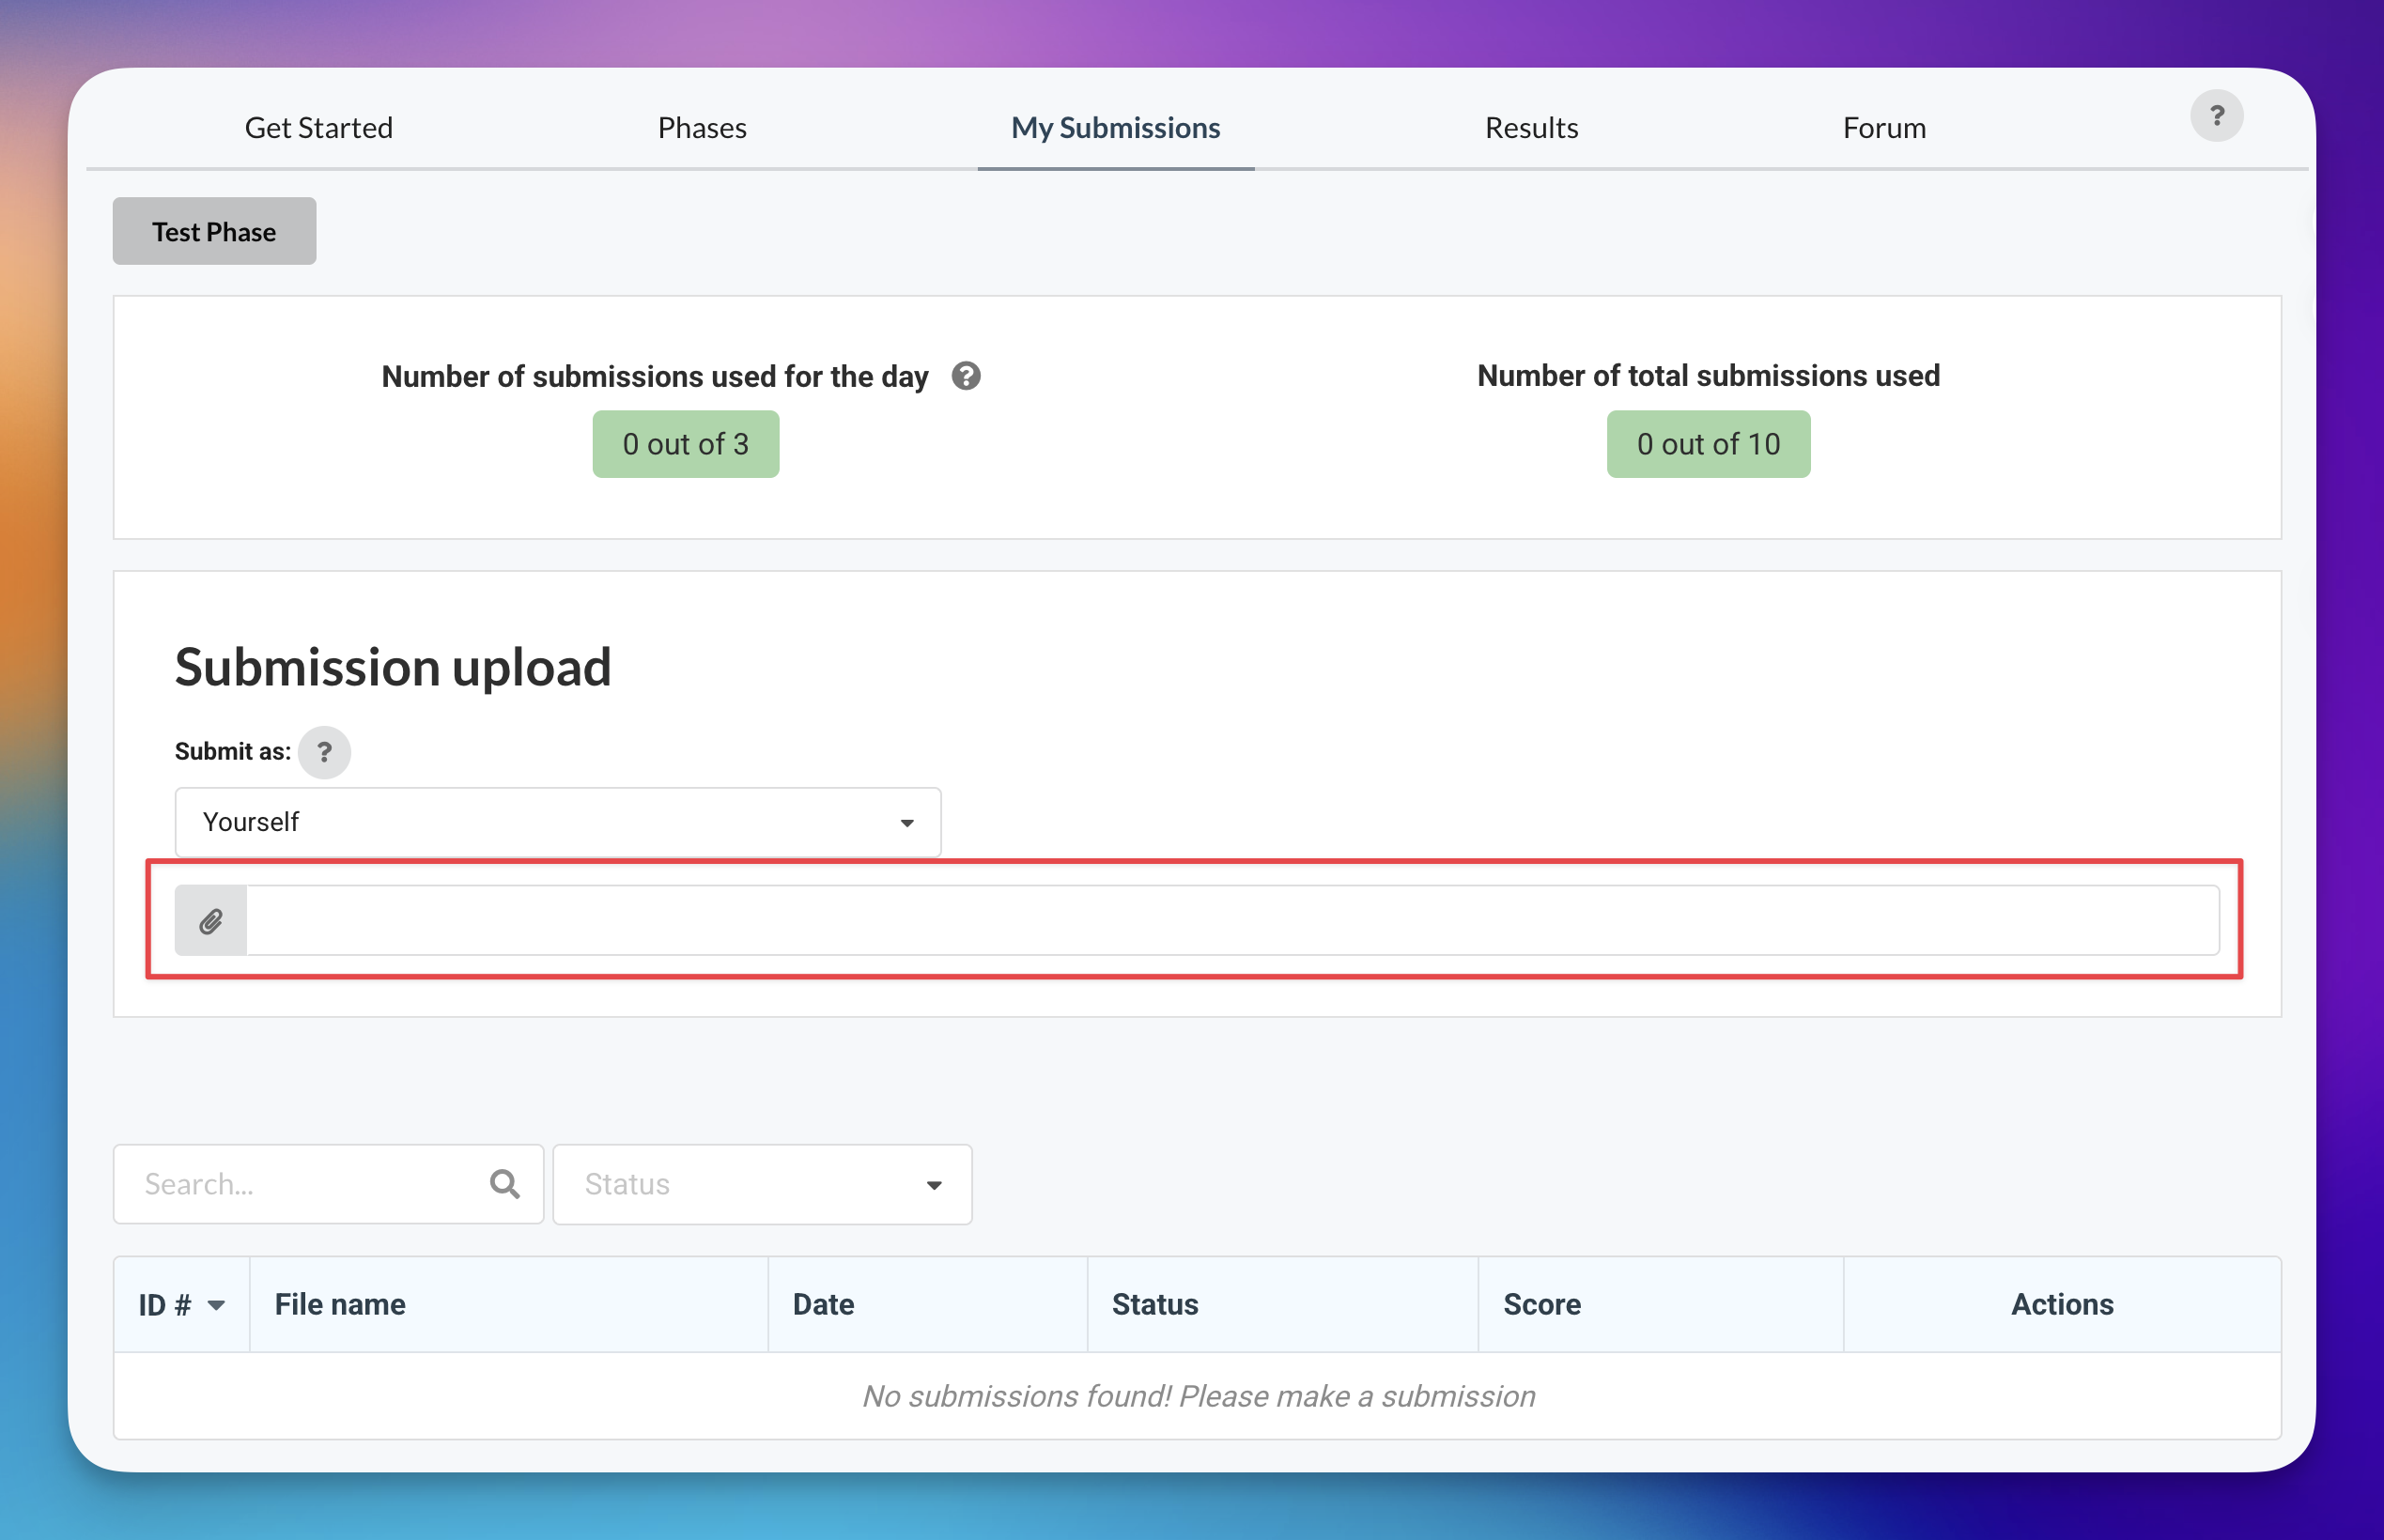The height and width of the screenshot is (1540, 2384).
Task: Select the My Submissions tab
Action: tap(1115, 128)
